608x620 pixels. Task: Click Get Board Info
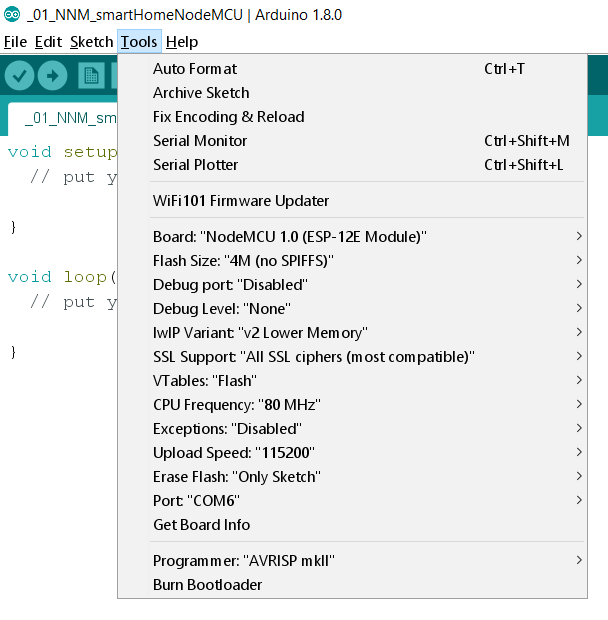352,525
